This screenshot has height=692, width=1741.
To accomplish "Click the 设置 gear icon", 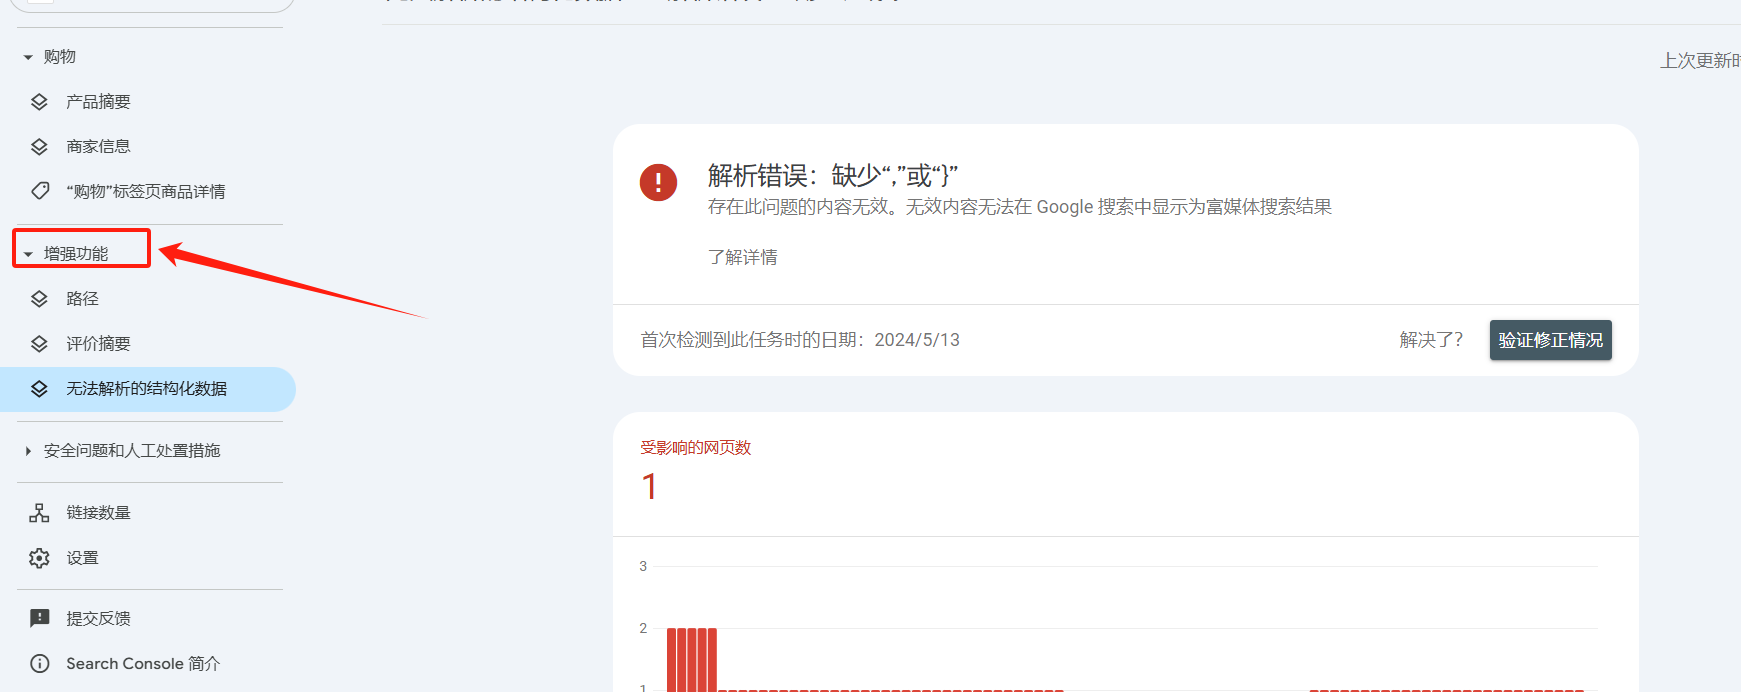I will (39, 558).
